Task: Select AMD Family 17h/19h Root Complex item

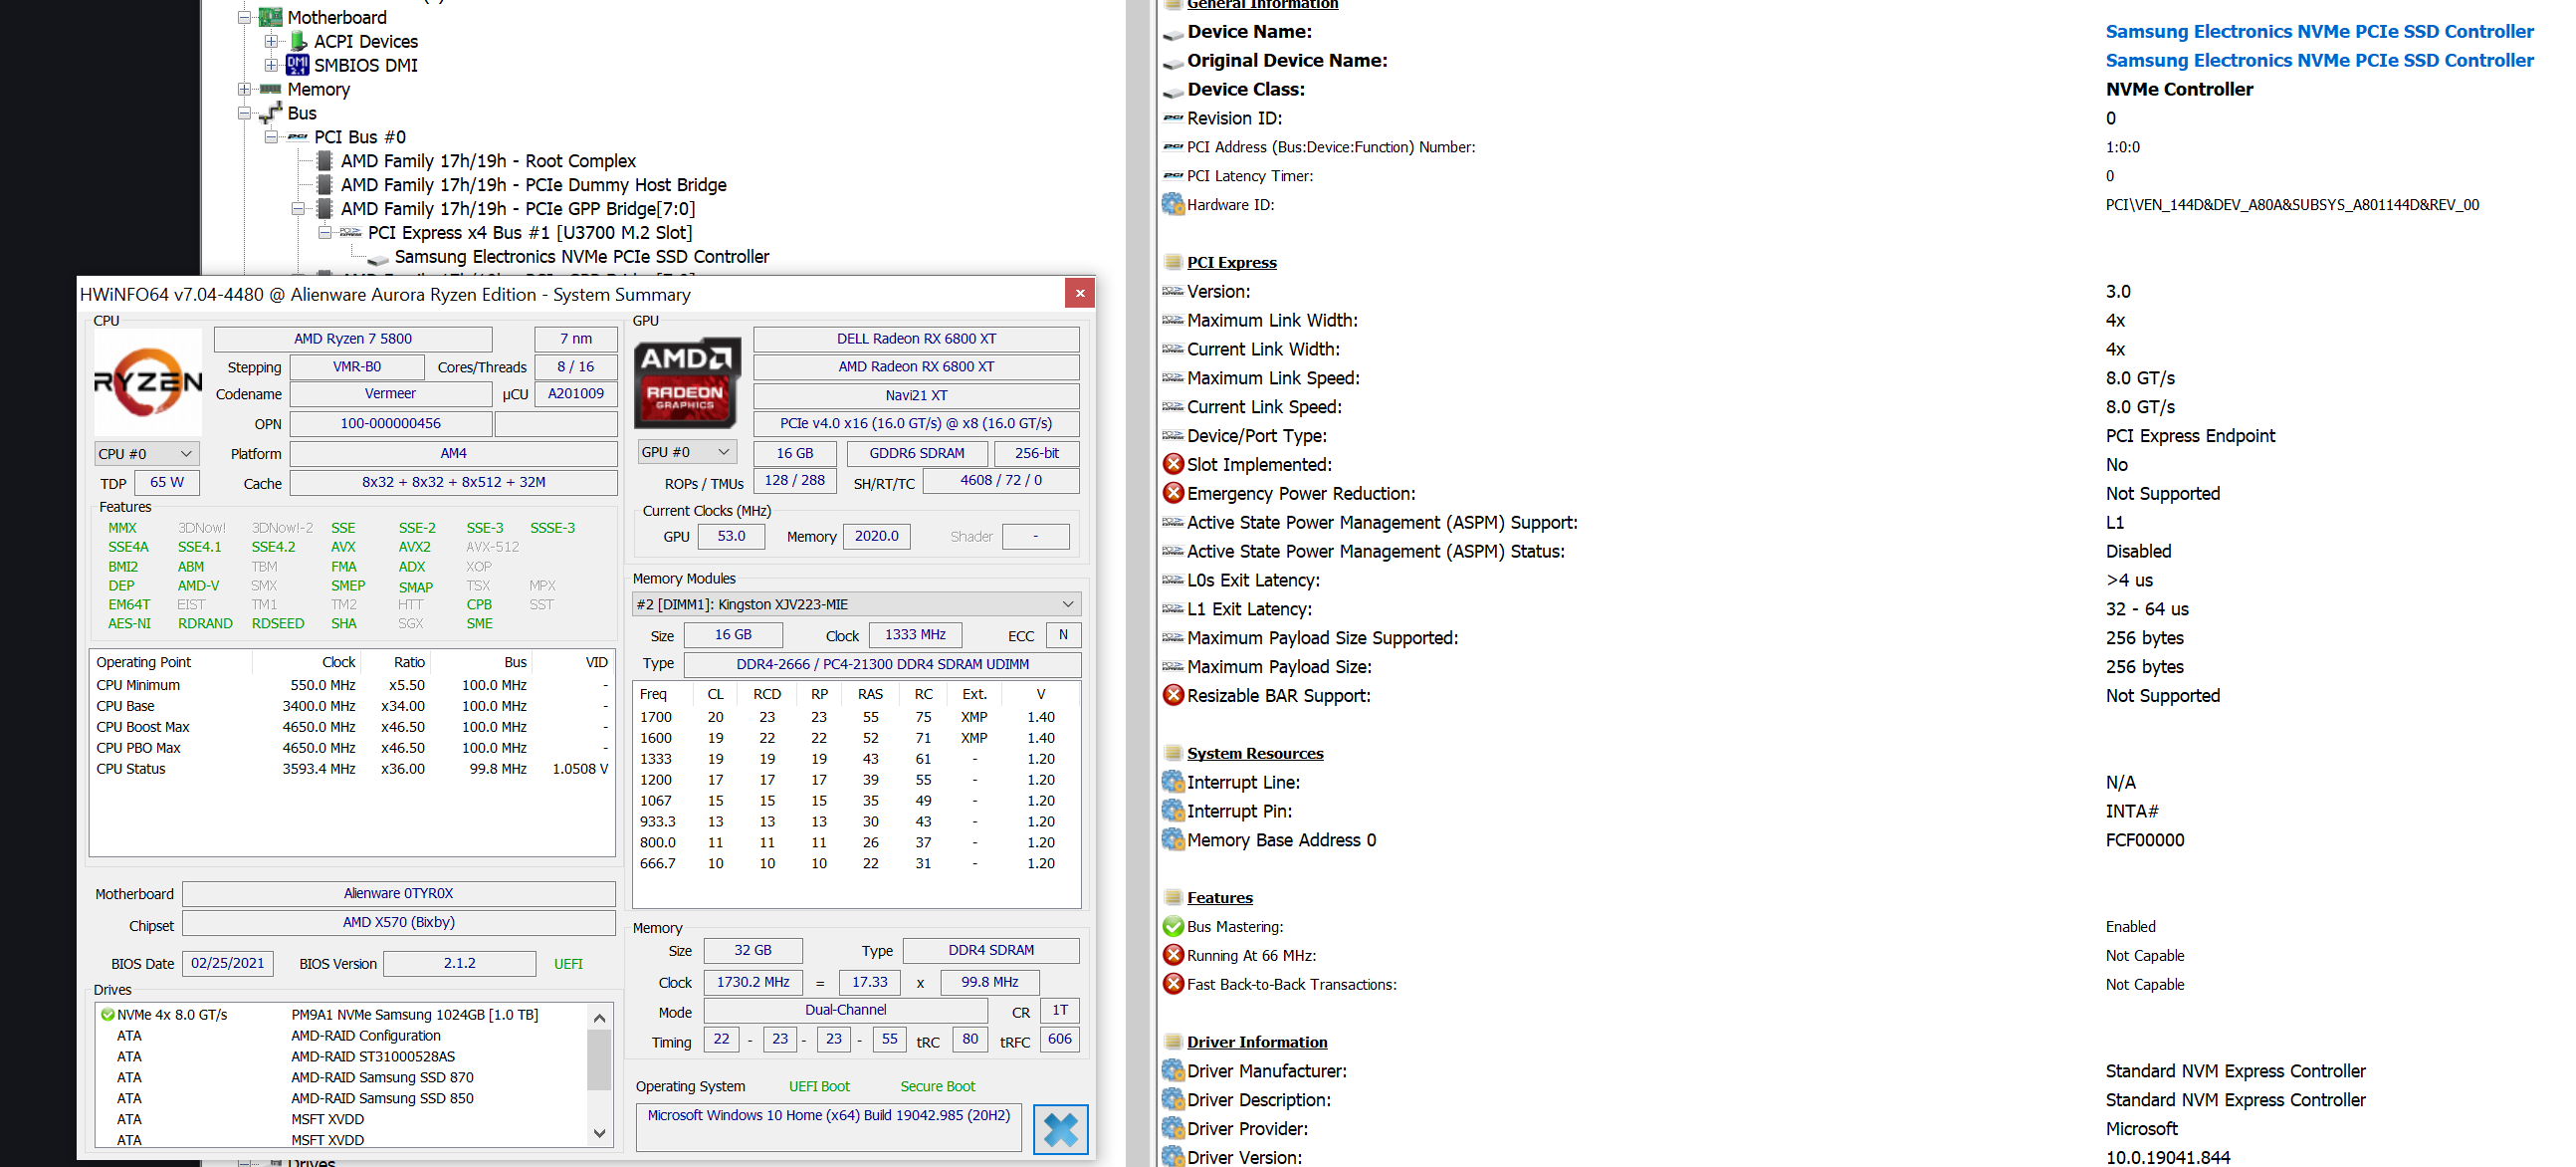Action: click(x=488, y=161)
